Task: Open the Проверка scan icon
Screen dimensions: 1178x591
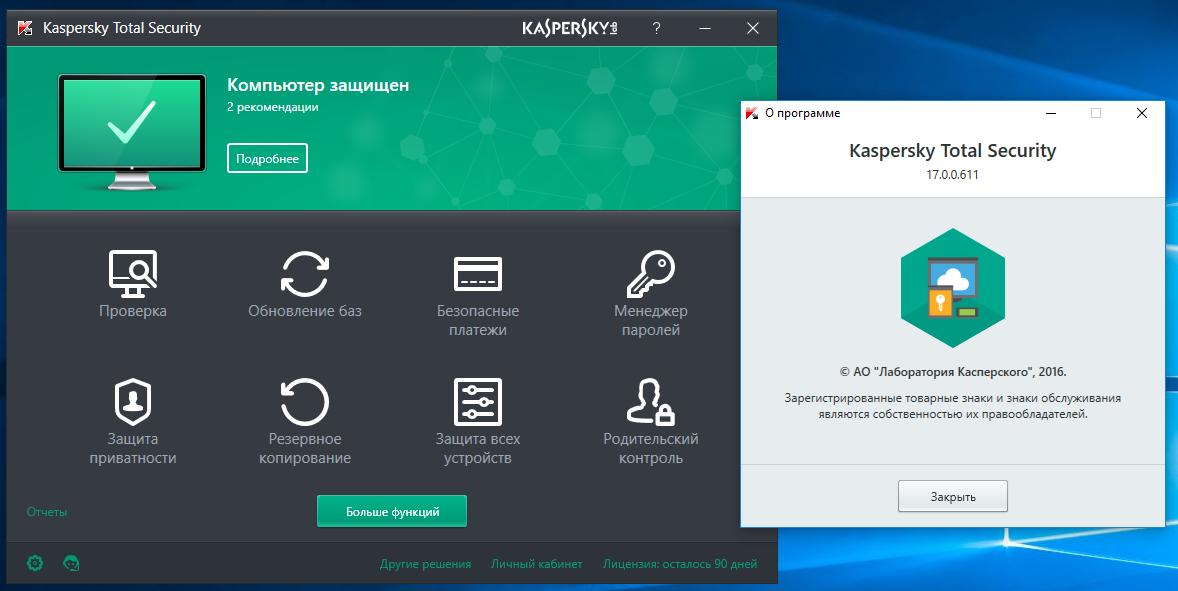Action: [x=133, y=273]
